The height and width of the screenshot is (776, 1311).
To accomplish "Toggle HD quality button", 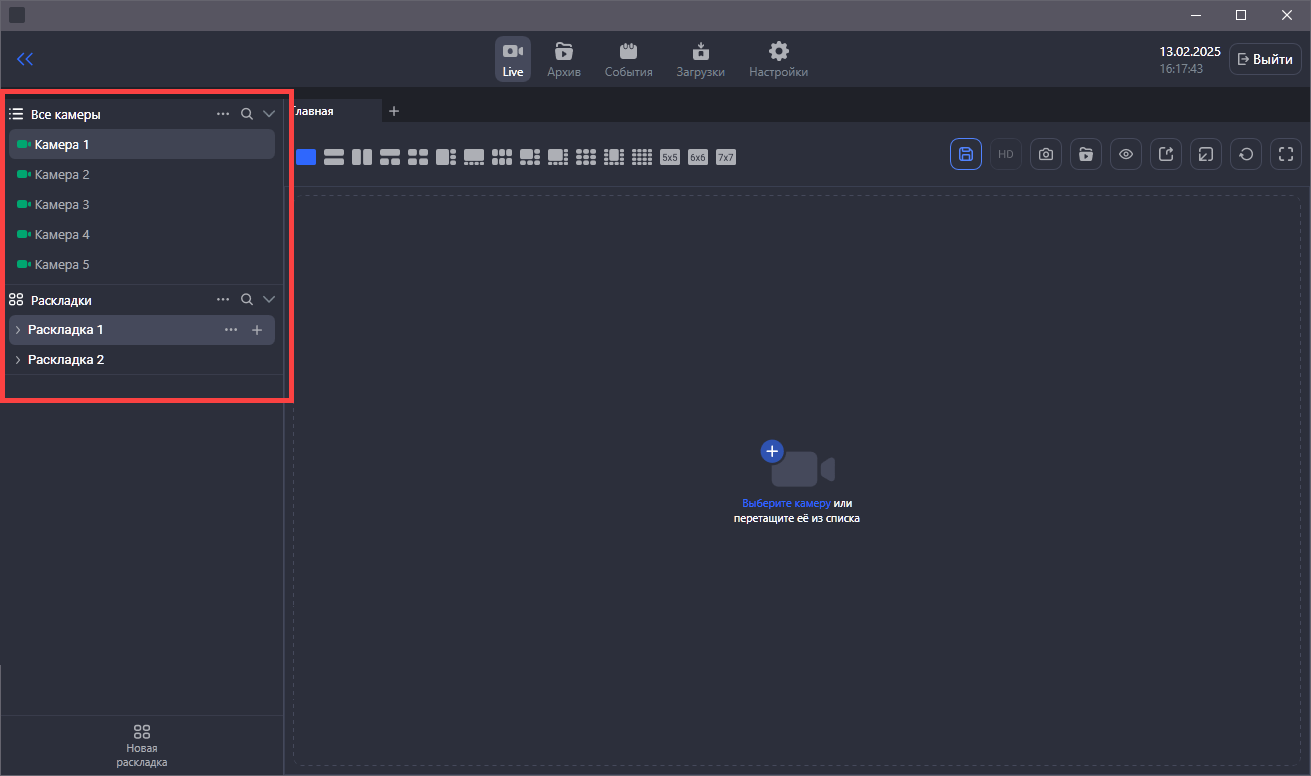I will pyautogui.click(x=1005, y=154).
